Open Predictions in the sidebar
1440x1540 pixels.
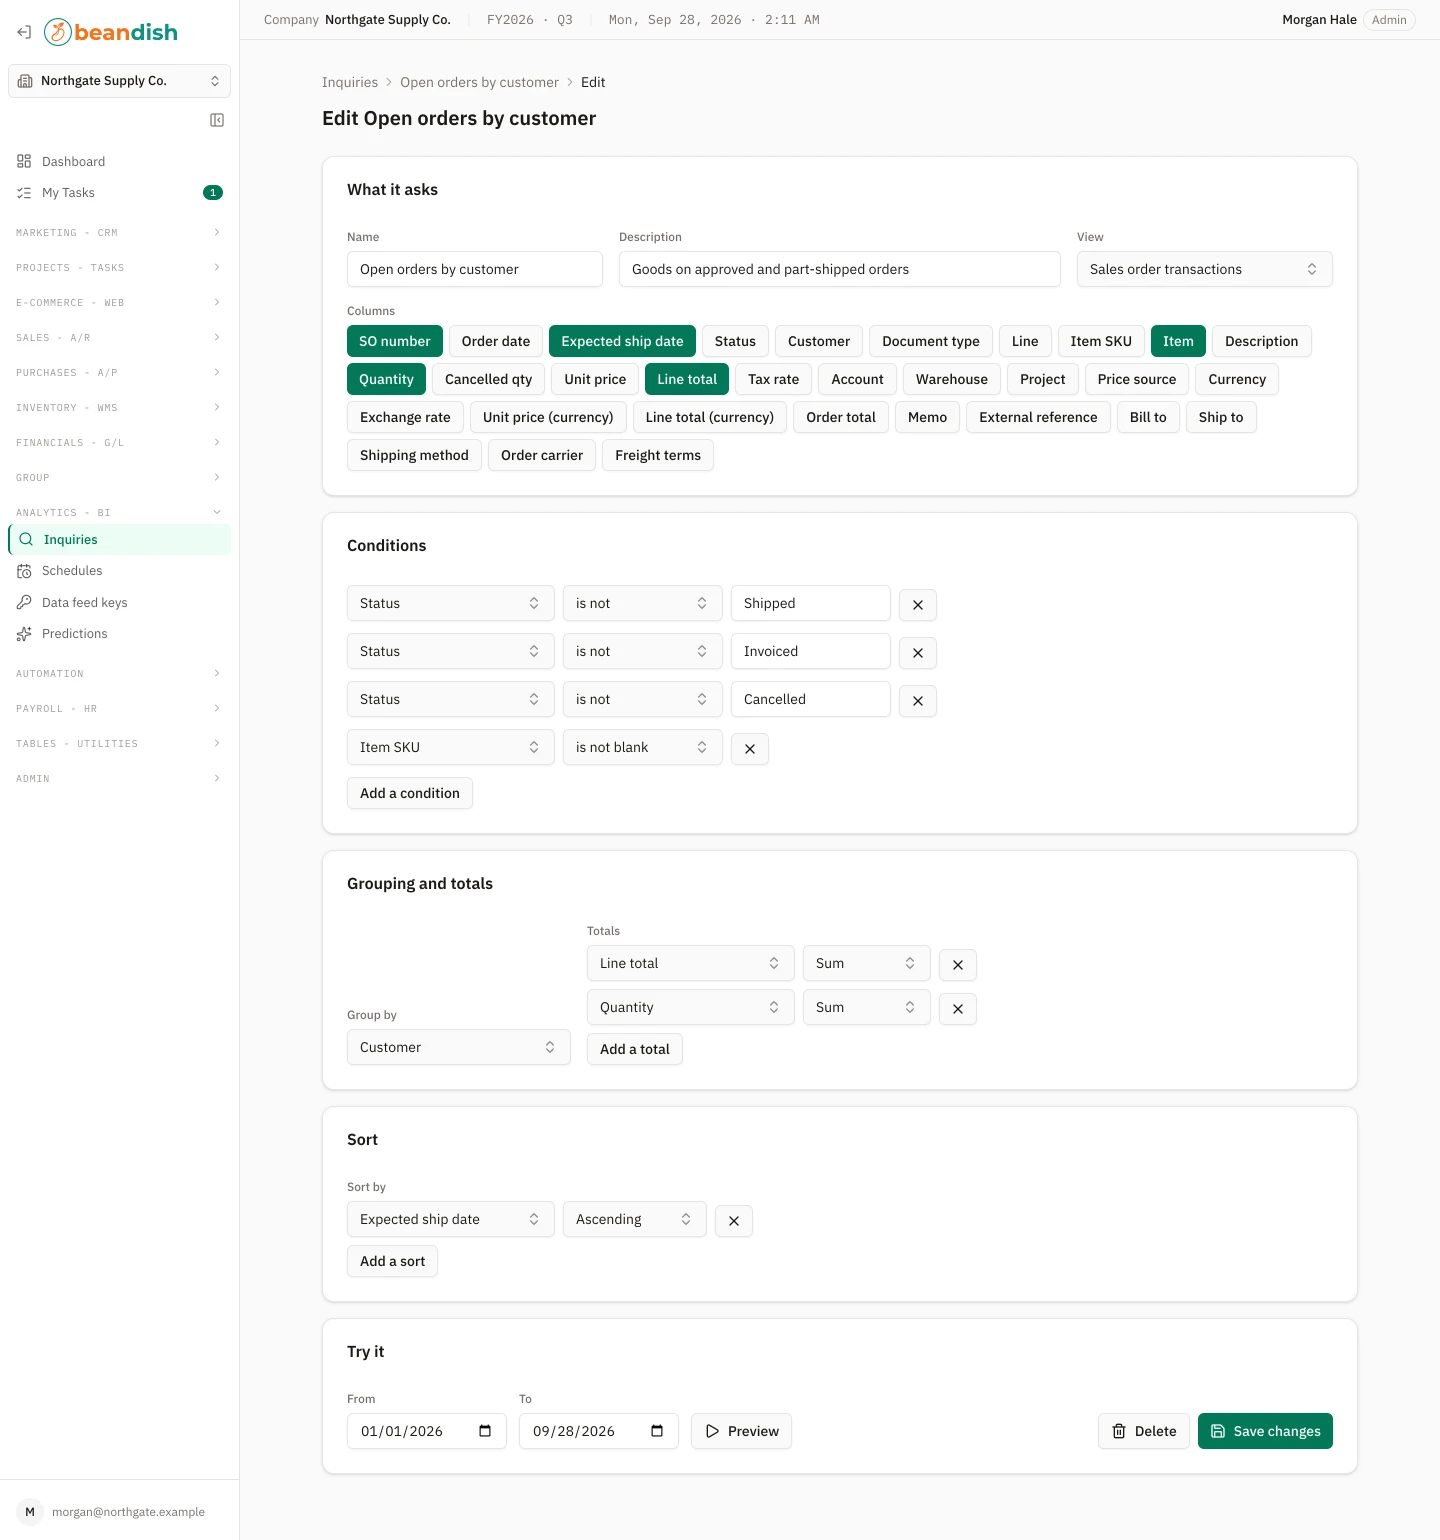119,633
